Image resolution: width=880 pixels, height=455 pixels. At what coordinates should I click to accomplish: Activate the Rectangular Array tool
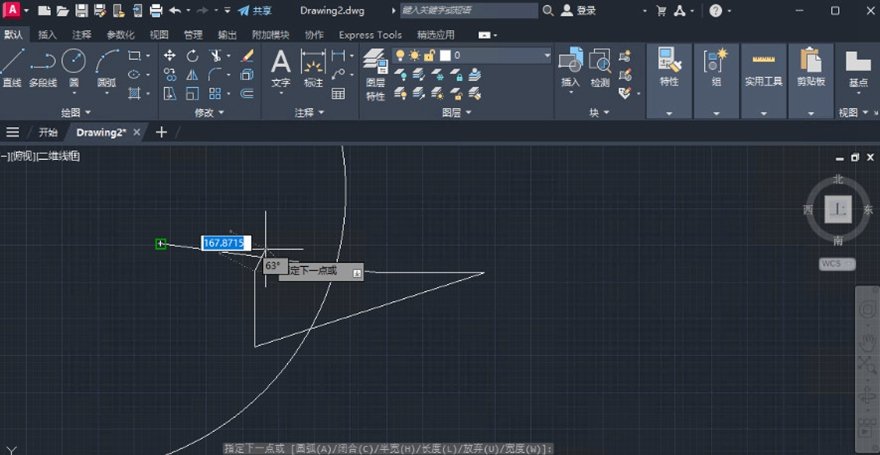215,93
